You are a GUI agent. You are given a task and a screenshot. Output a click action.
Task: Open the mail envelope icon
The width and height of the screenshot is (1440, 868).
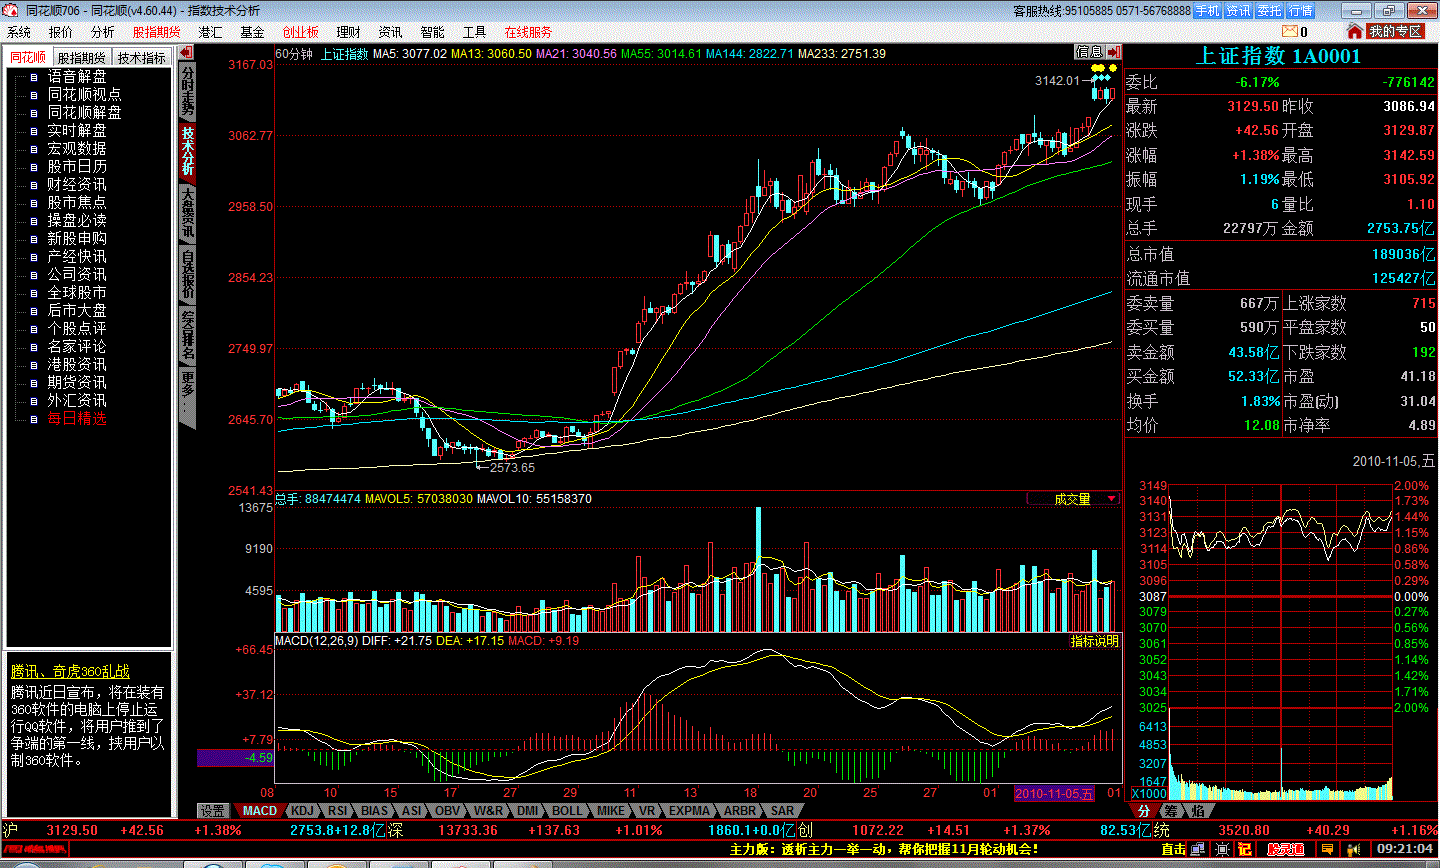tap(1291, 32)
